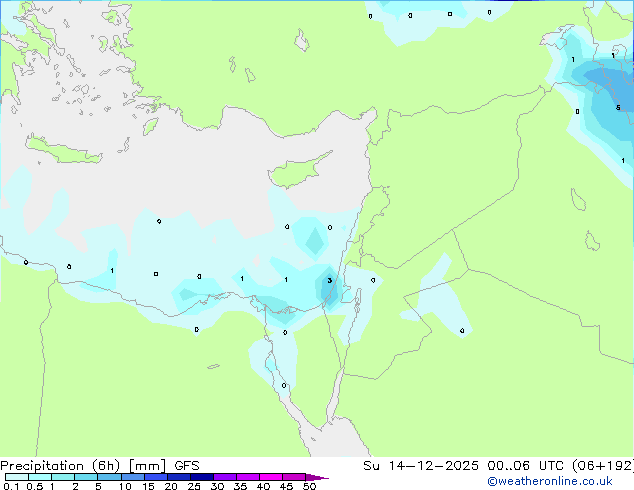Pick the 15–20 mm legend swatch
The image size is (634, 490).
(x=156, y=477)
